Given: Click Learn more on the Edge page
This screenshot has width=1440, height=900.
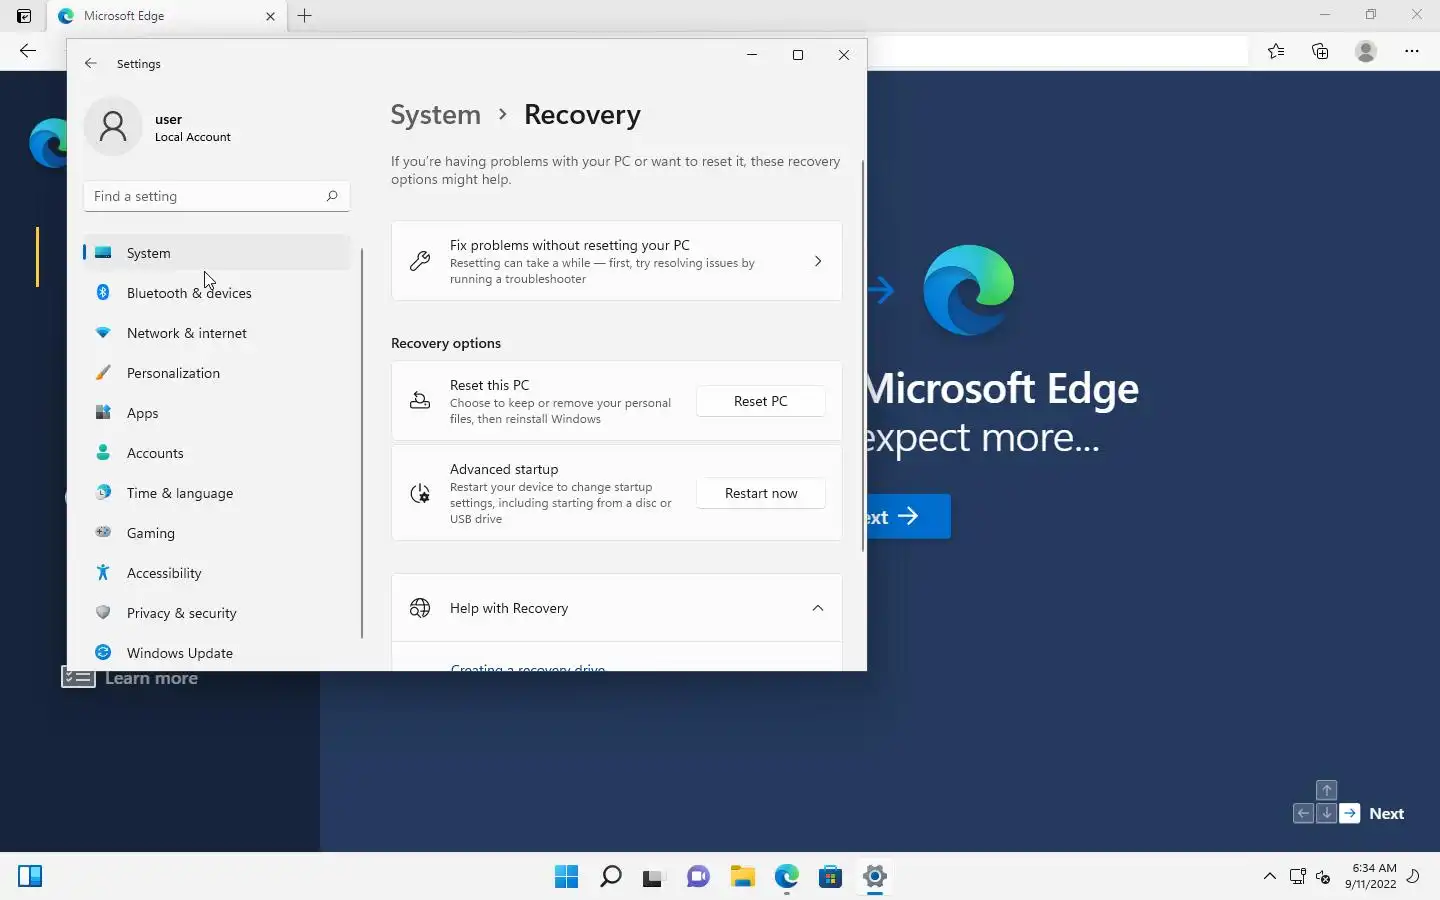Looking at the screenshot, I should click(x=151, y=678).
